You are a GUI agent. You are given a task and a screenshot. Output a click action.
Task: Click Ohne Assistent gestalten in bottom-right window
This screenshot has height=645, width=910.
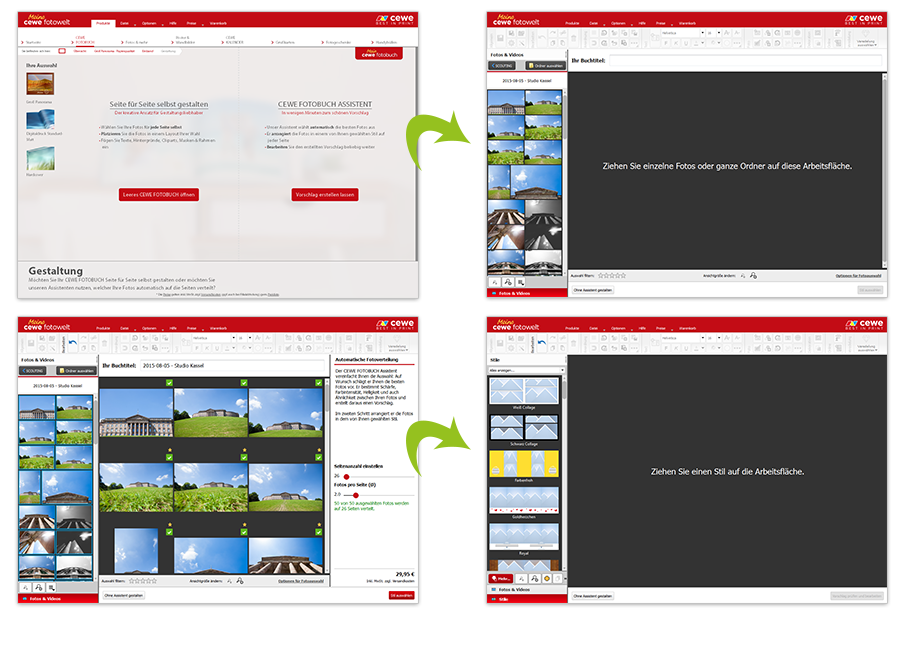(x=593, y=596)
